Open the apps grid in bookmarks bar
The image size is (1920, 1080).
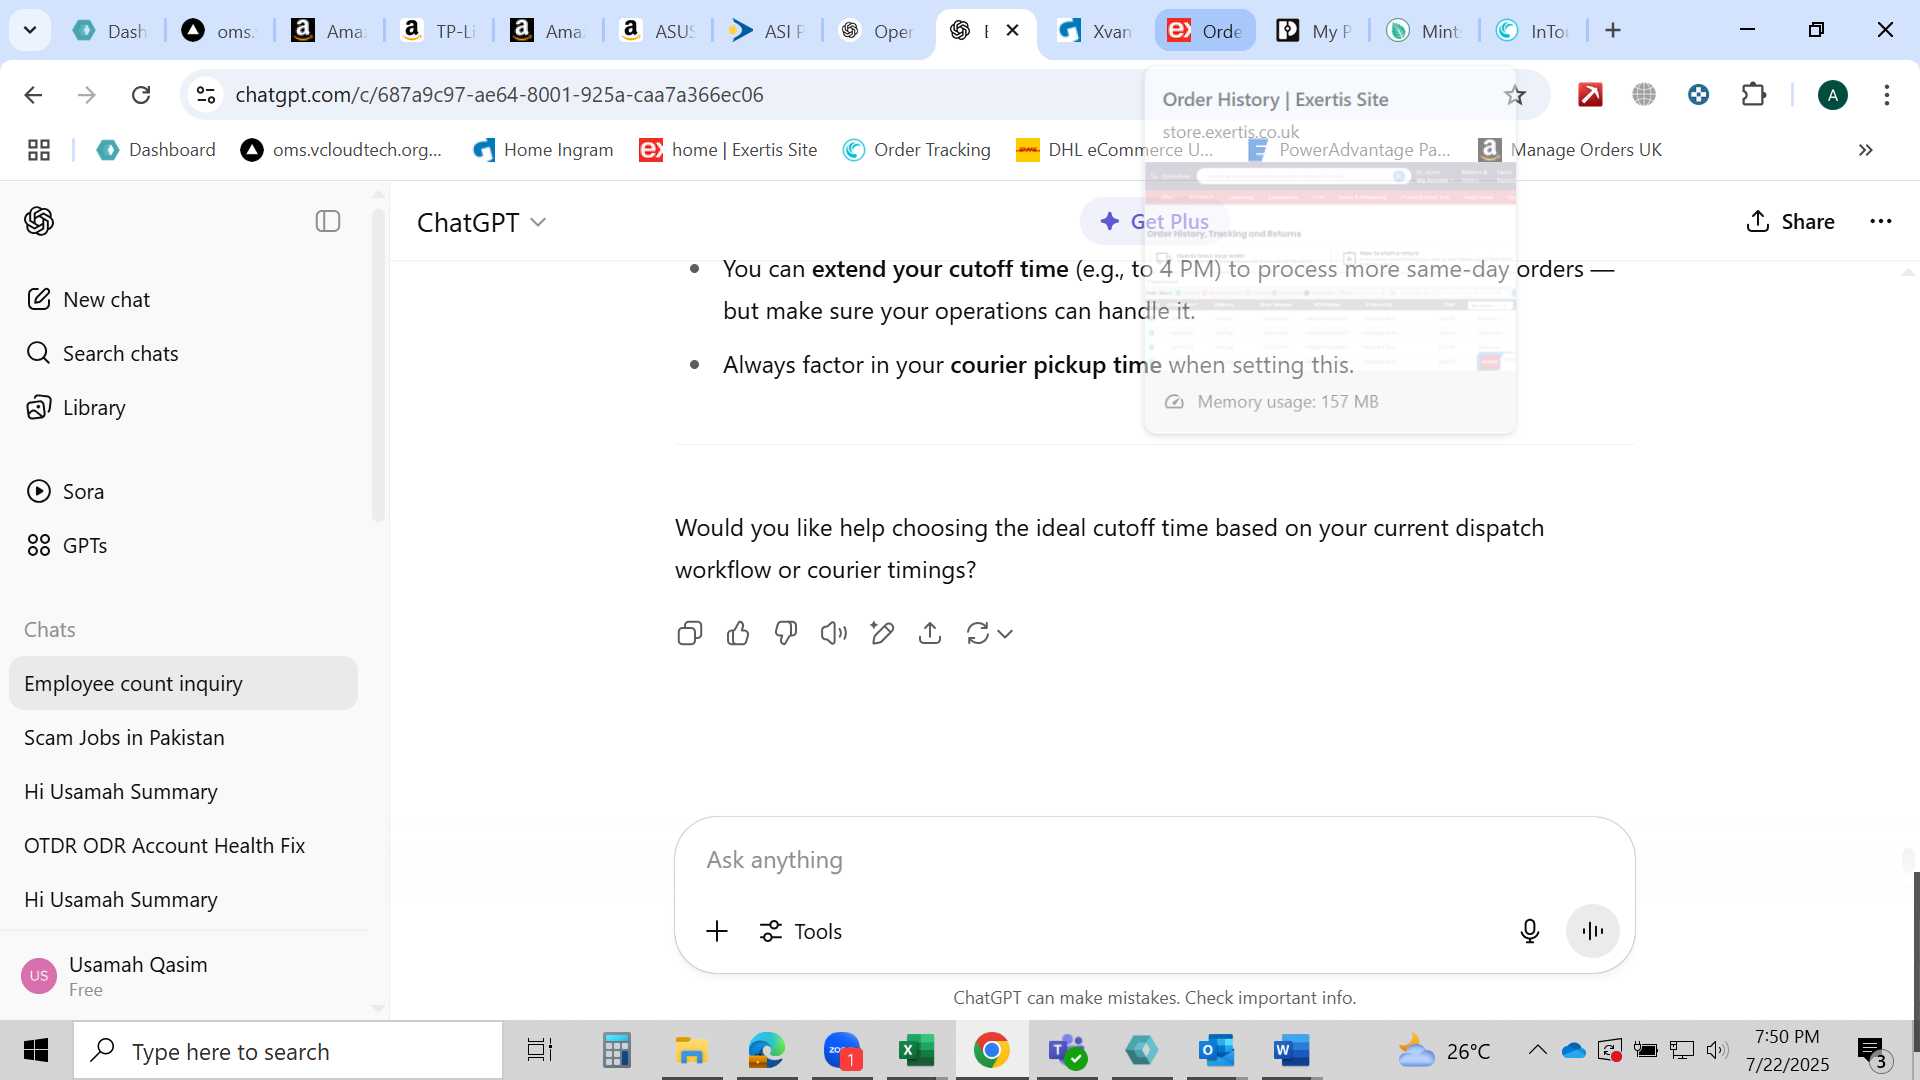[39, 150]
